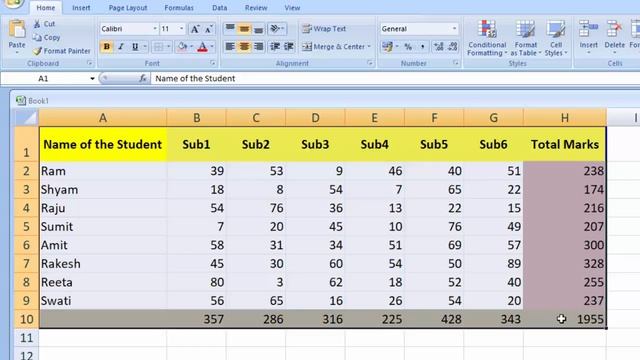Open the Font dialog launcher
Screen dimensions: 640x360
point(213,63)
